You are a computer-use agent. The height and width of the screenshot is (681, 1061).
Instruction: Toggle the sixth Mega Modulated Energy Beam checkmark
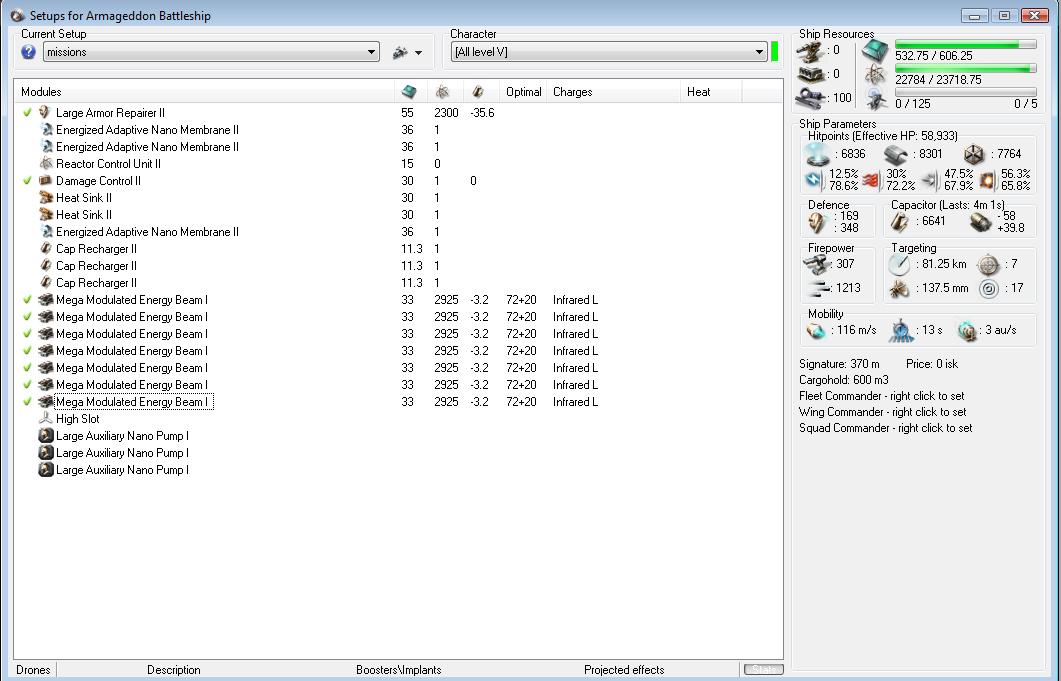[27, 384]
